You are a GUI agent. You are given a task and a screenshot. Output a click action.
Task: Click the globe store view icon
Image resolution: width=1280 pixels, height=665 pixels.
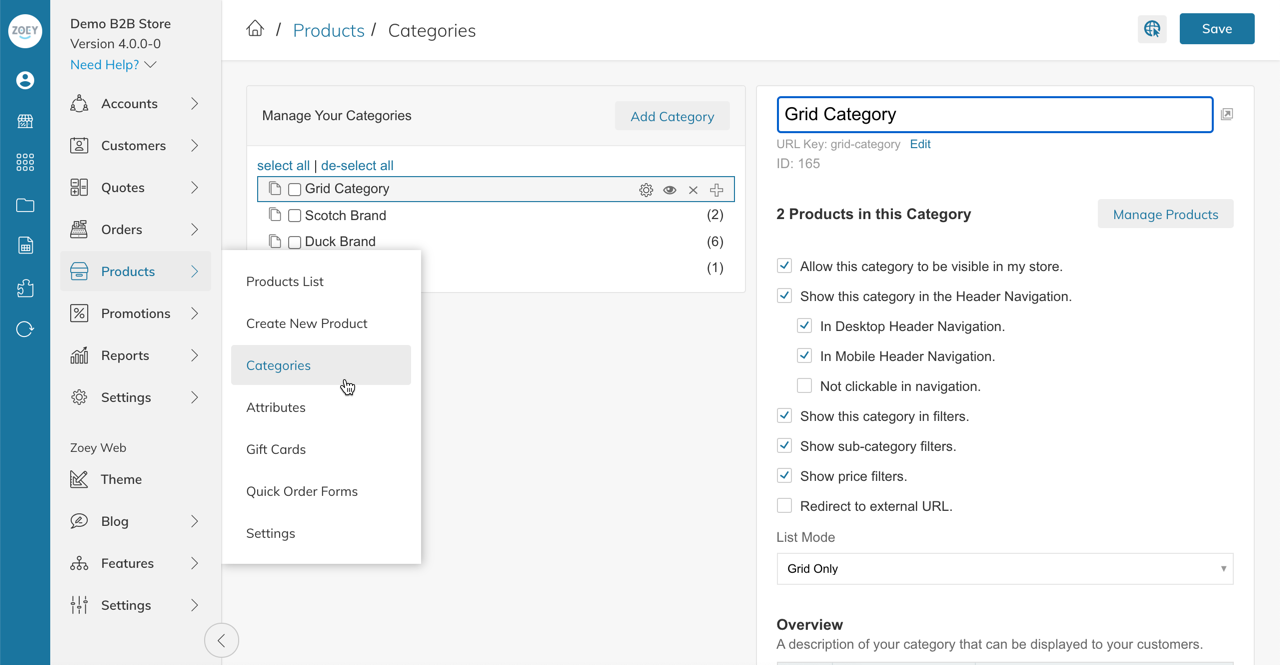click(x=1152, y=29)
